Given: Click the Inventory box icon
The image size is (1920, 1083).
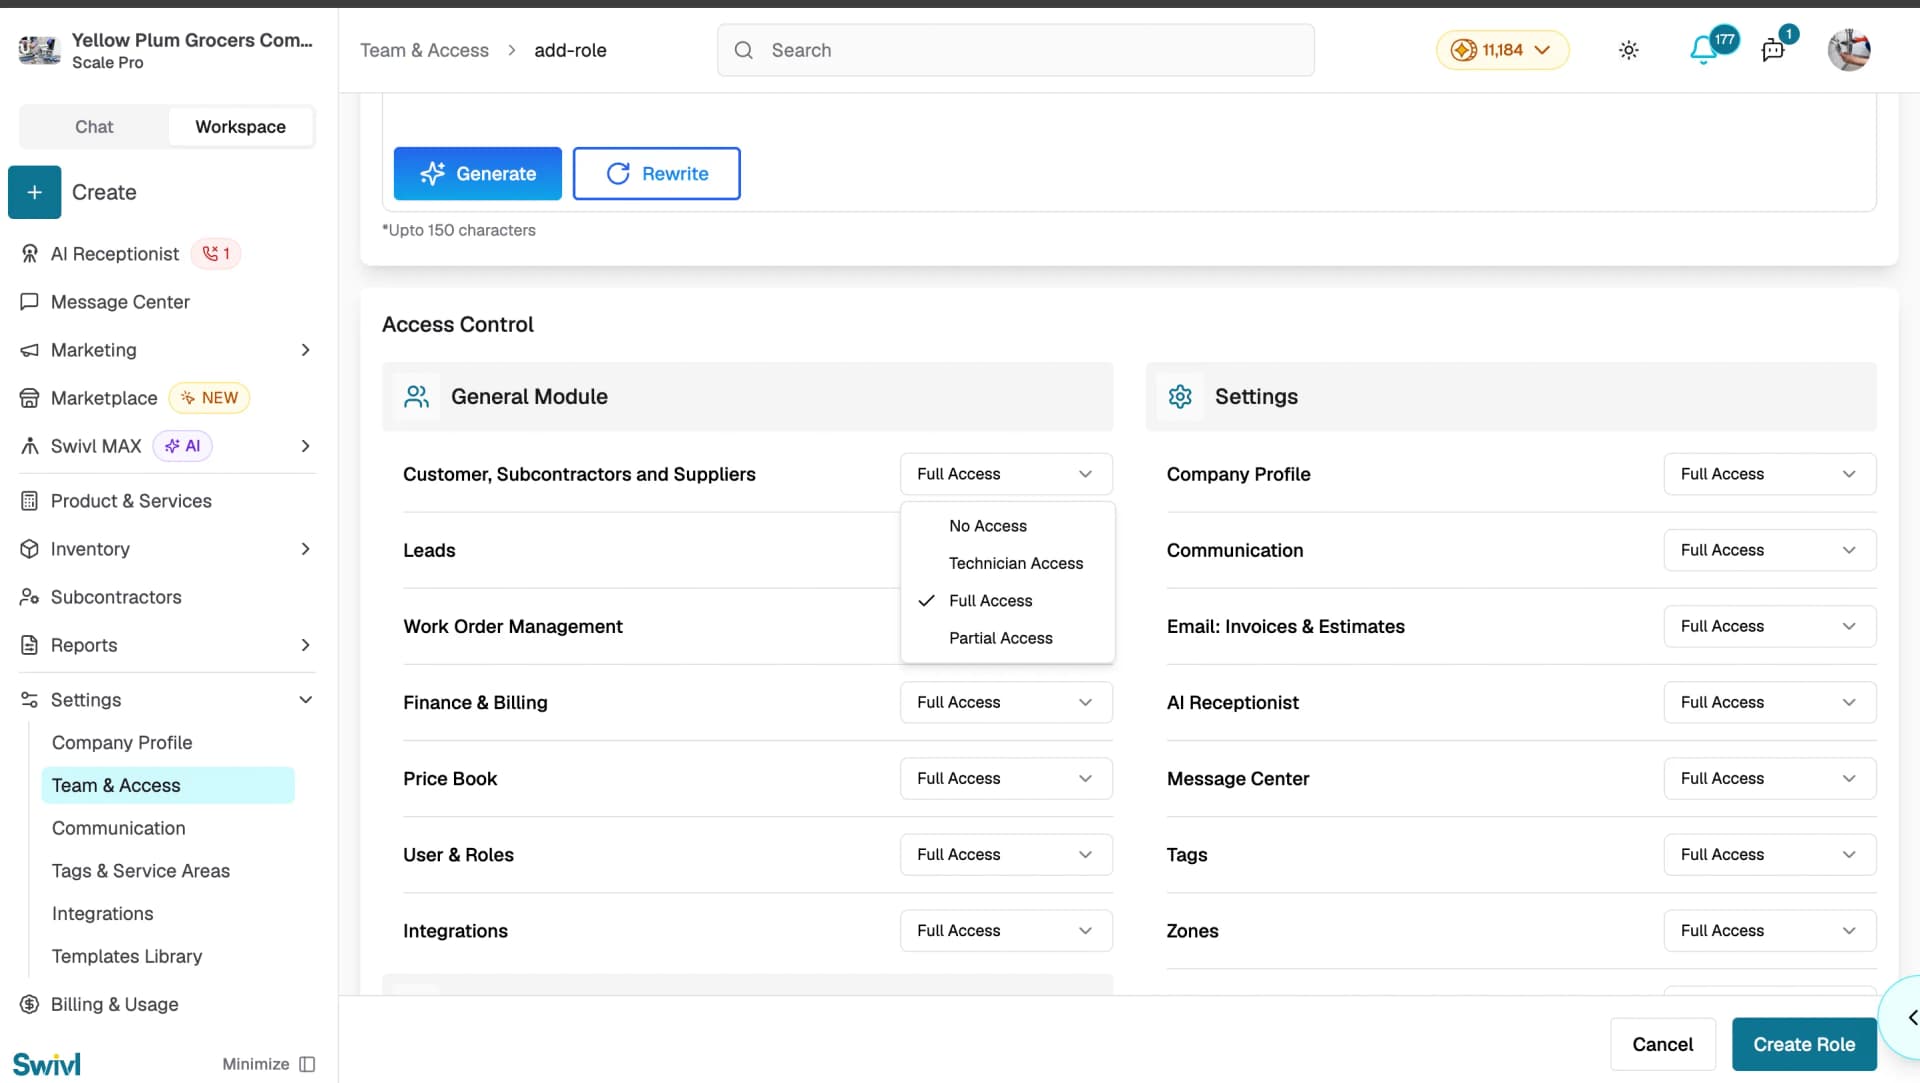Looking at the screenshot, I should click(x=30, y=549).
